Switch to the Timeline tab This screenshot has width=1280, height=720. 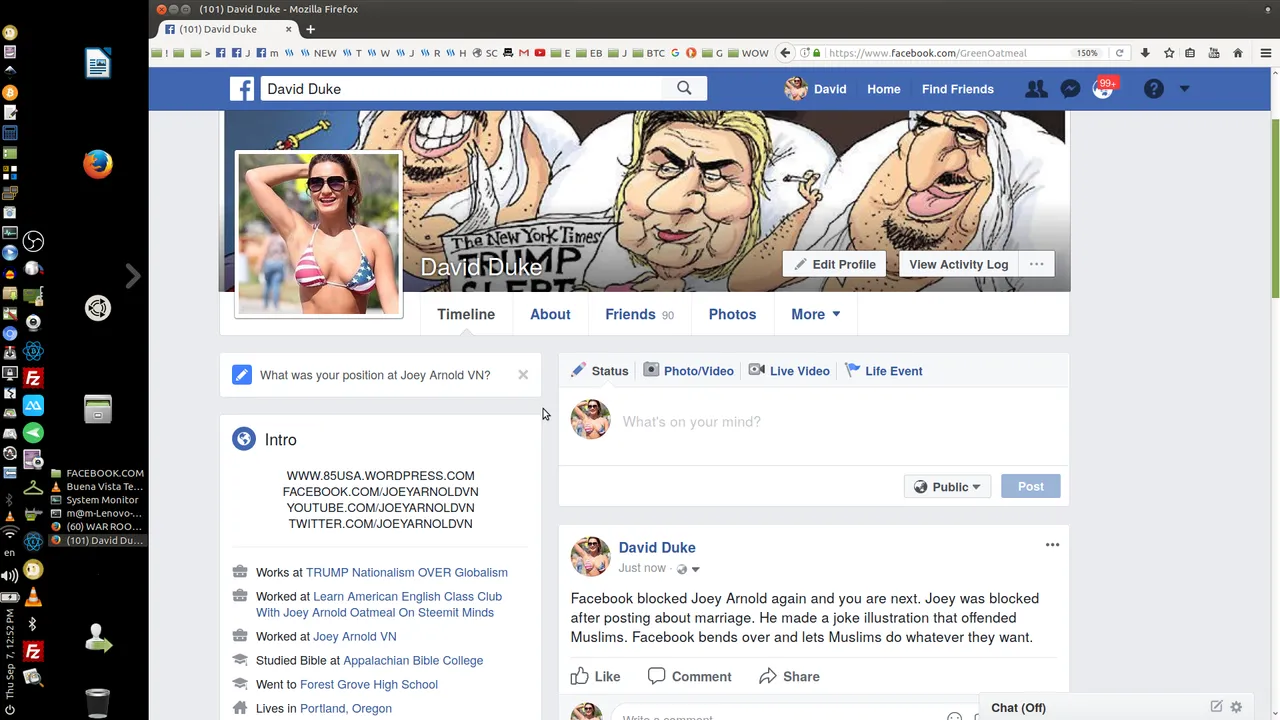466,314
